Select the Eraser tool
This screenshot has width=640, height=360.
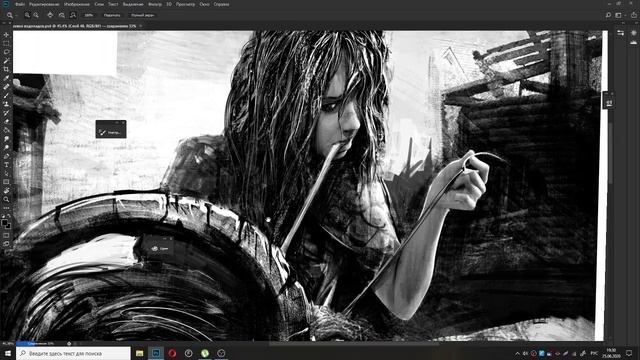6,121
